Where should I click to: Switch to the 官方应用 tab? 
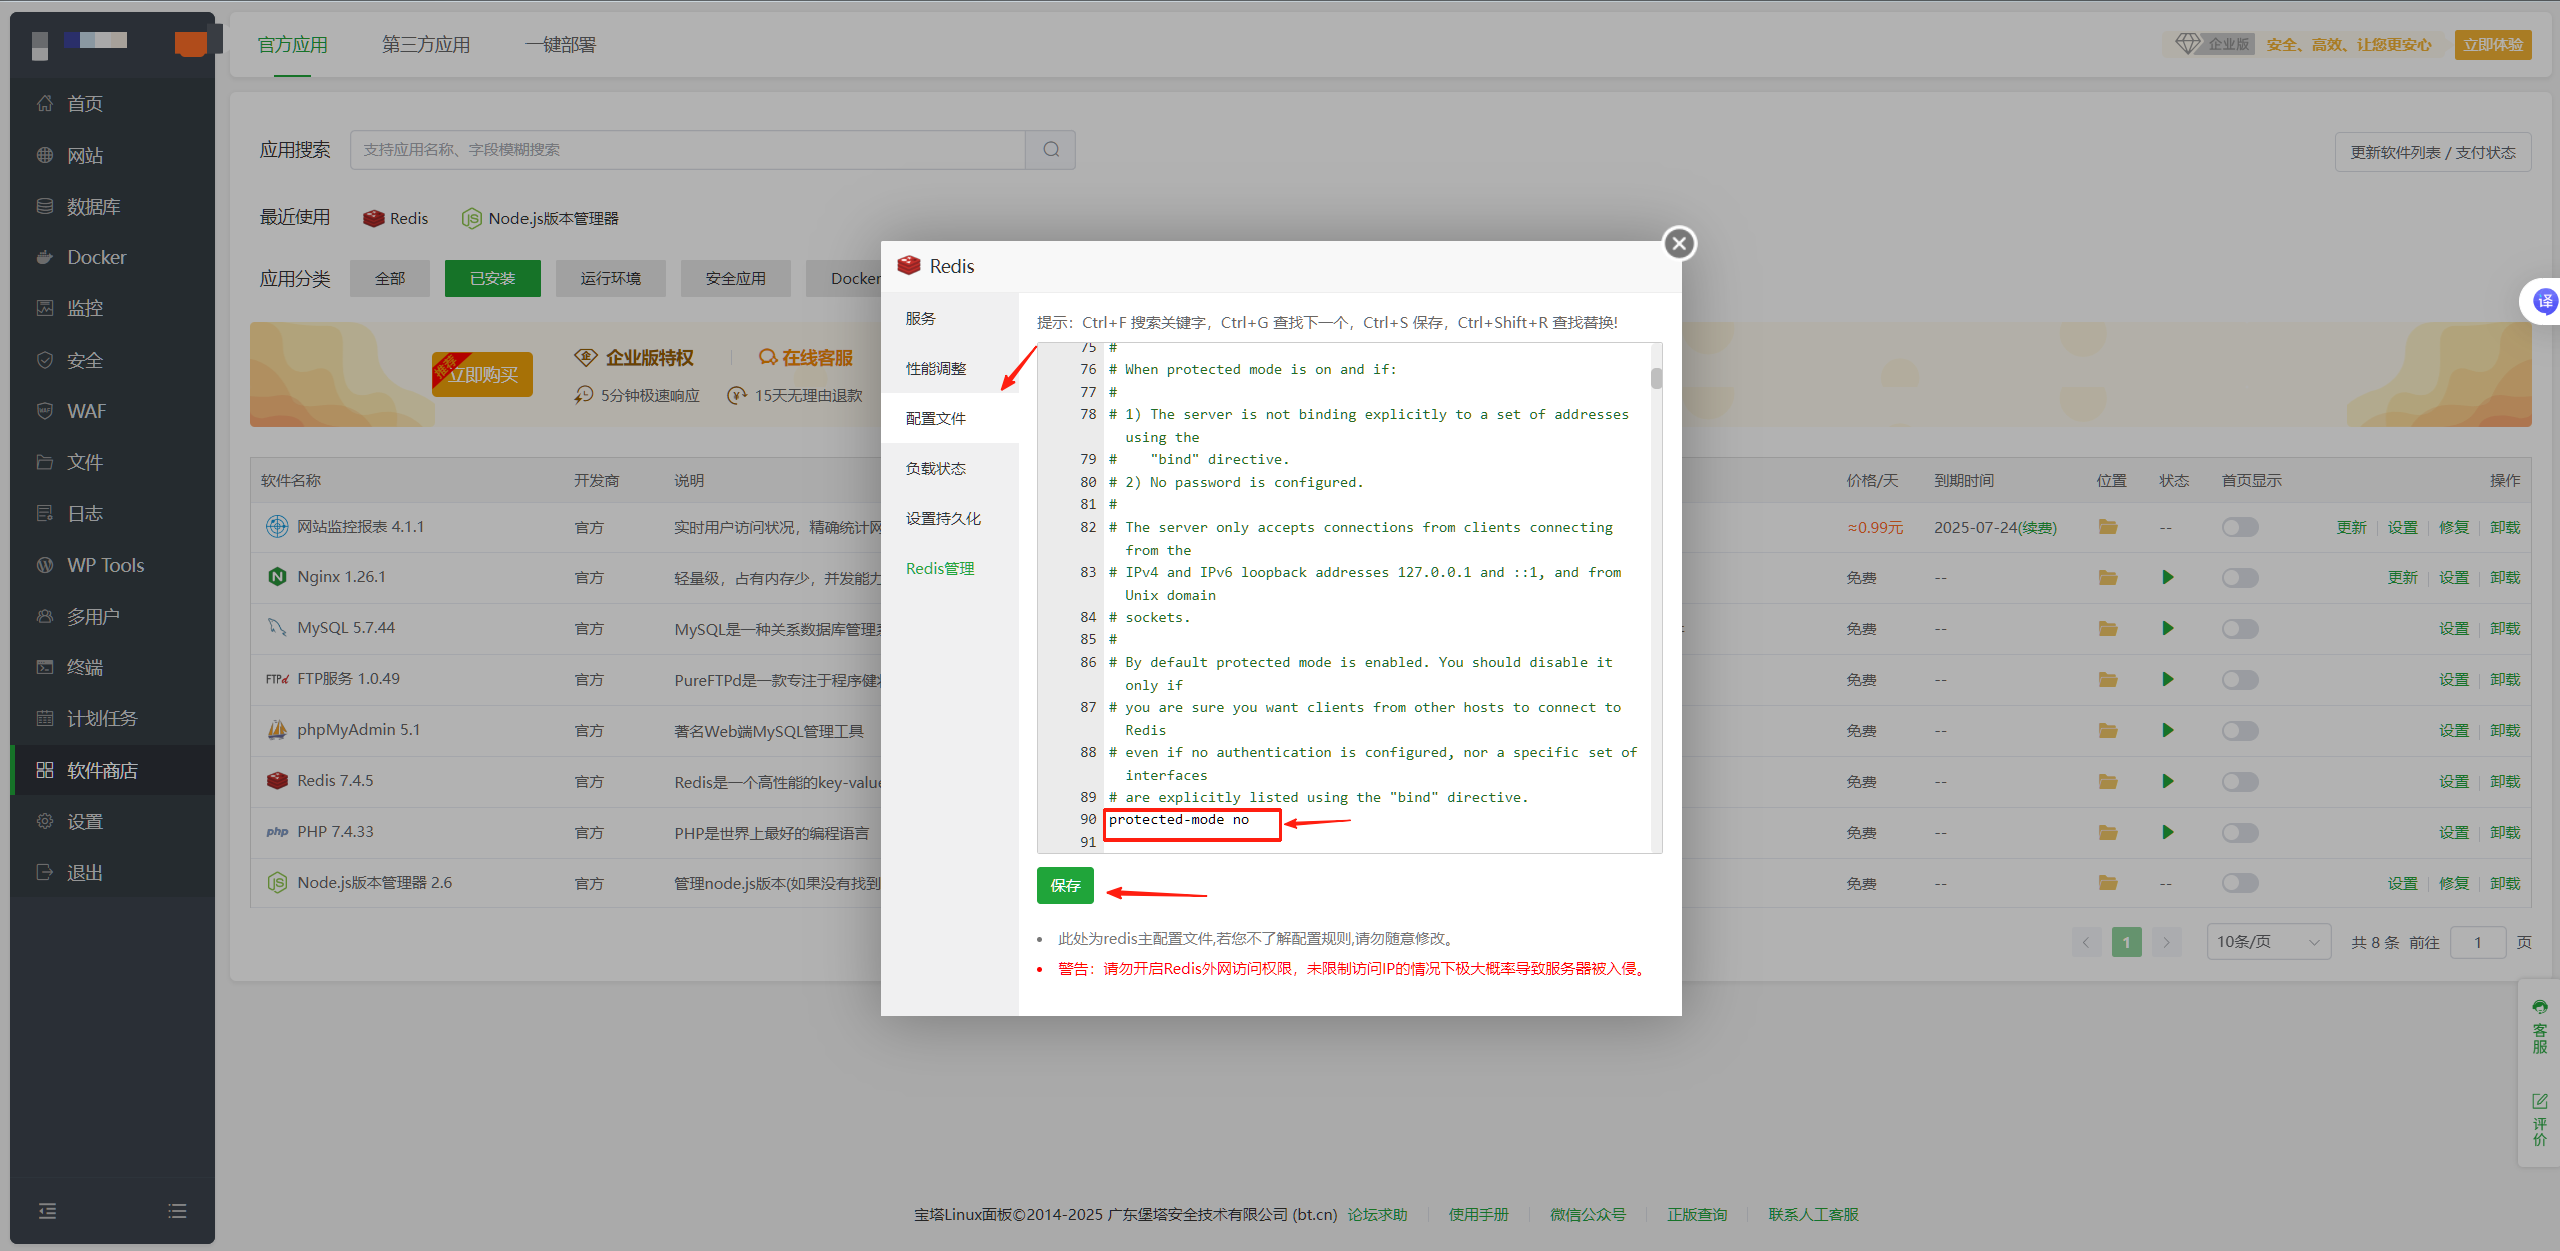coord(292,45)
